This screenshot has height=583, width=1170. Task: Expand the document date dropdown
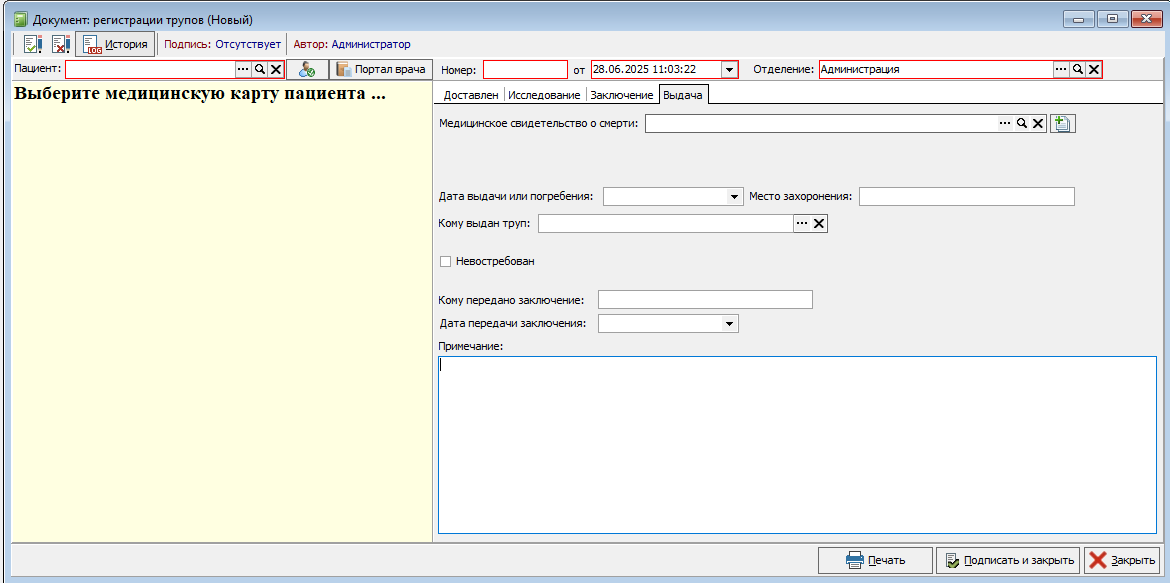[x=729, y=69]
